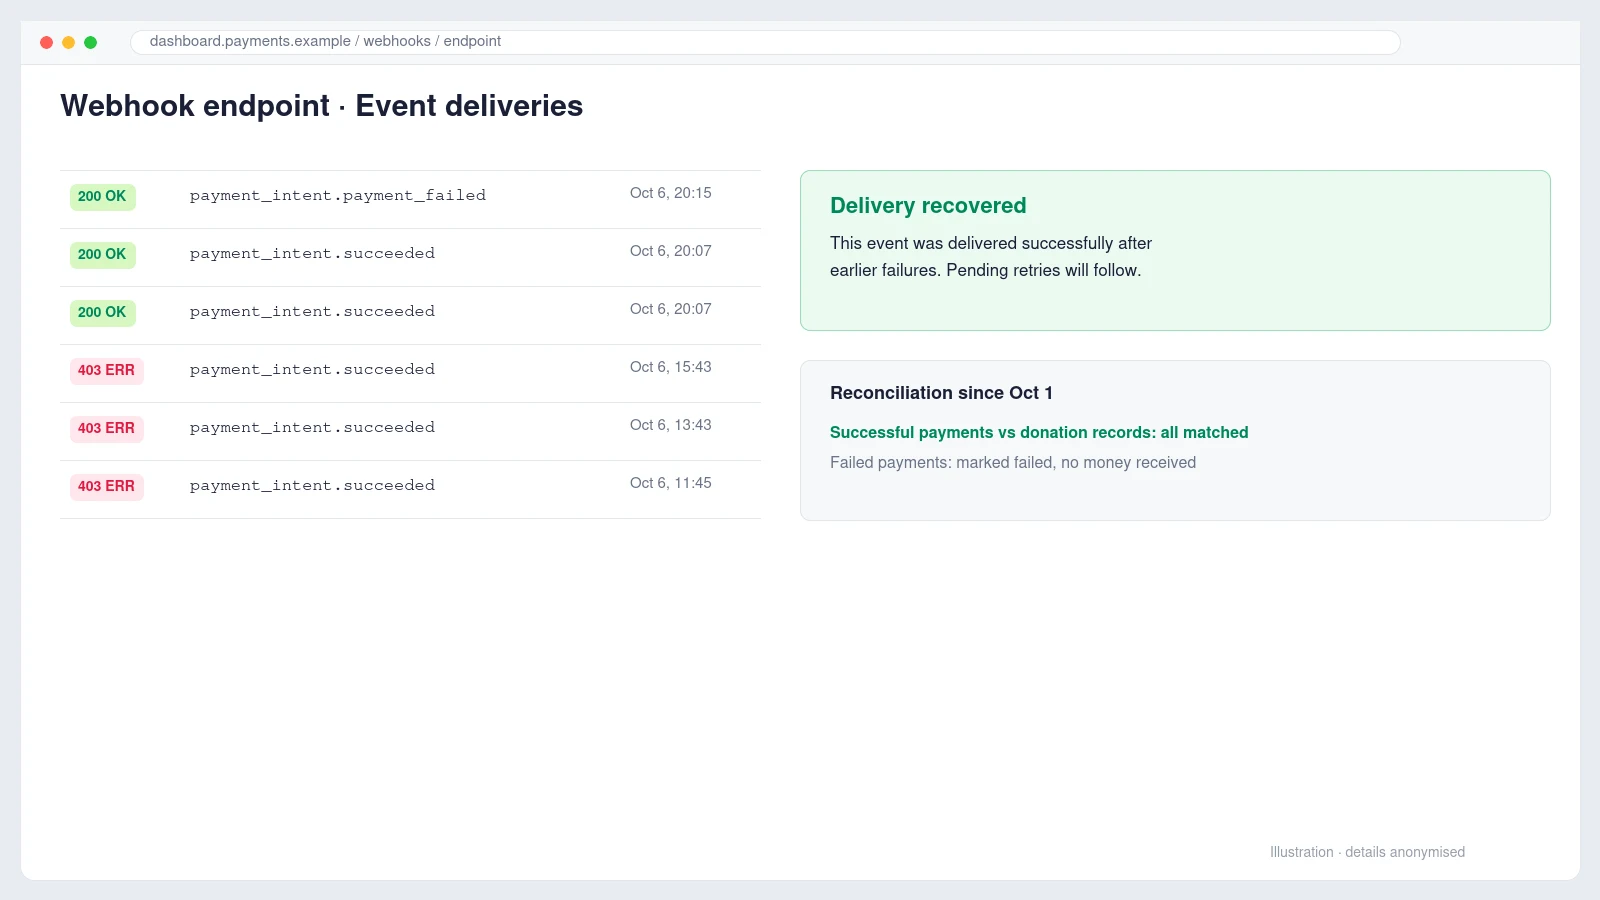Click the Oct 6, 13:43 timestamp
Viewport: 1600px width, 900px height.
(671, 425)
